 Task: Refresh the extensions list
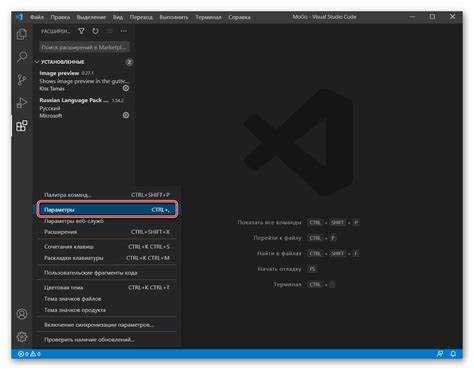(x=95, y=31)
